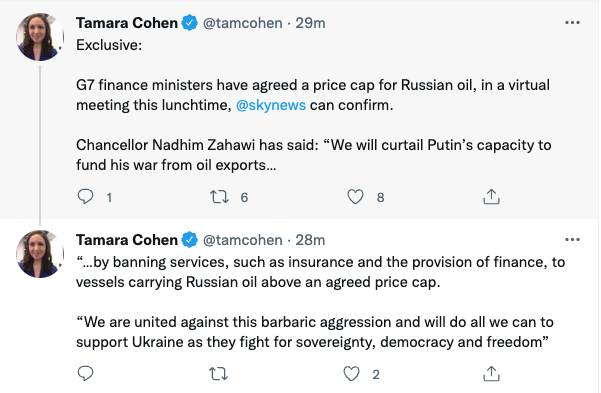Reply to the second tweet
The height and width of the screenshot is (393, 601).
85,373
